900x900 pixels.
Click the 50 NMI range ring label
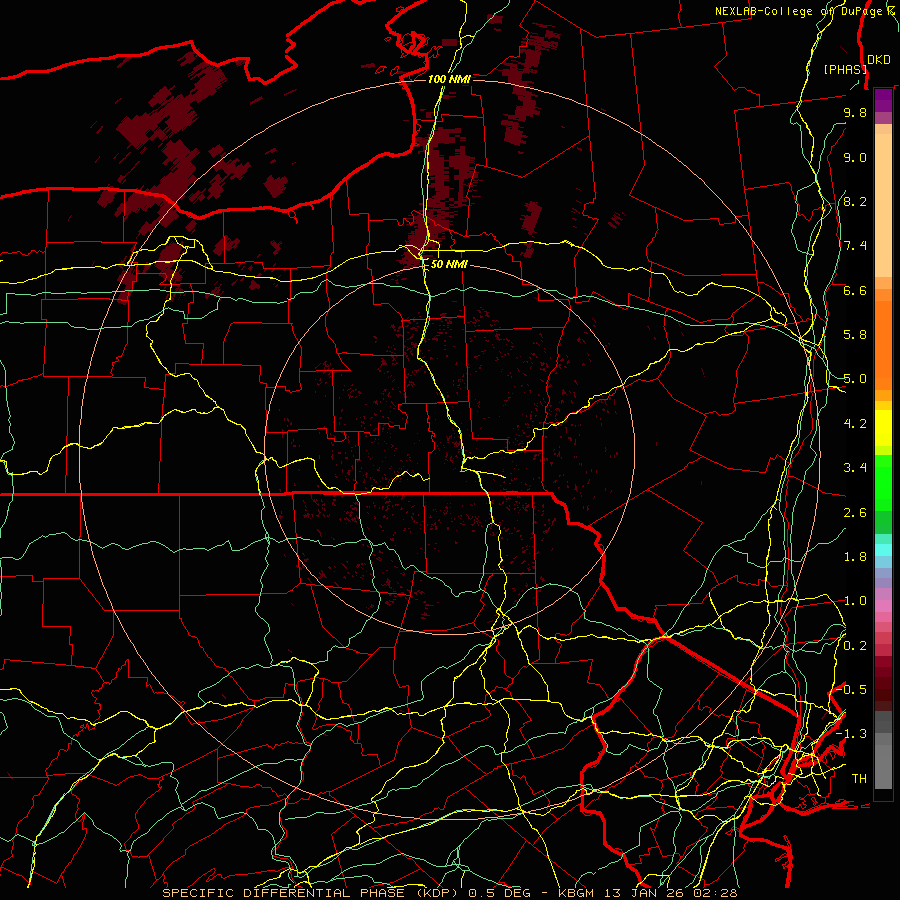pos(449,264)
